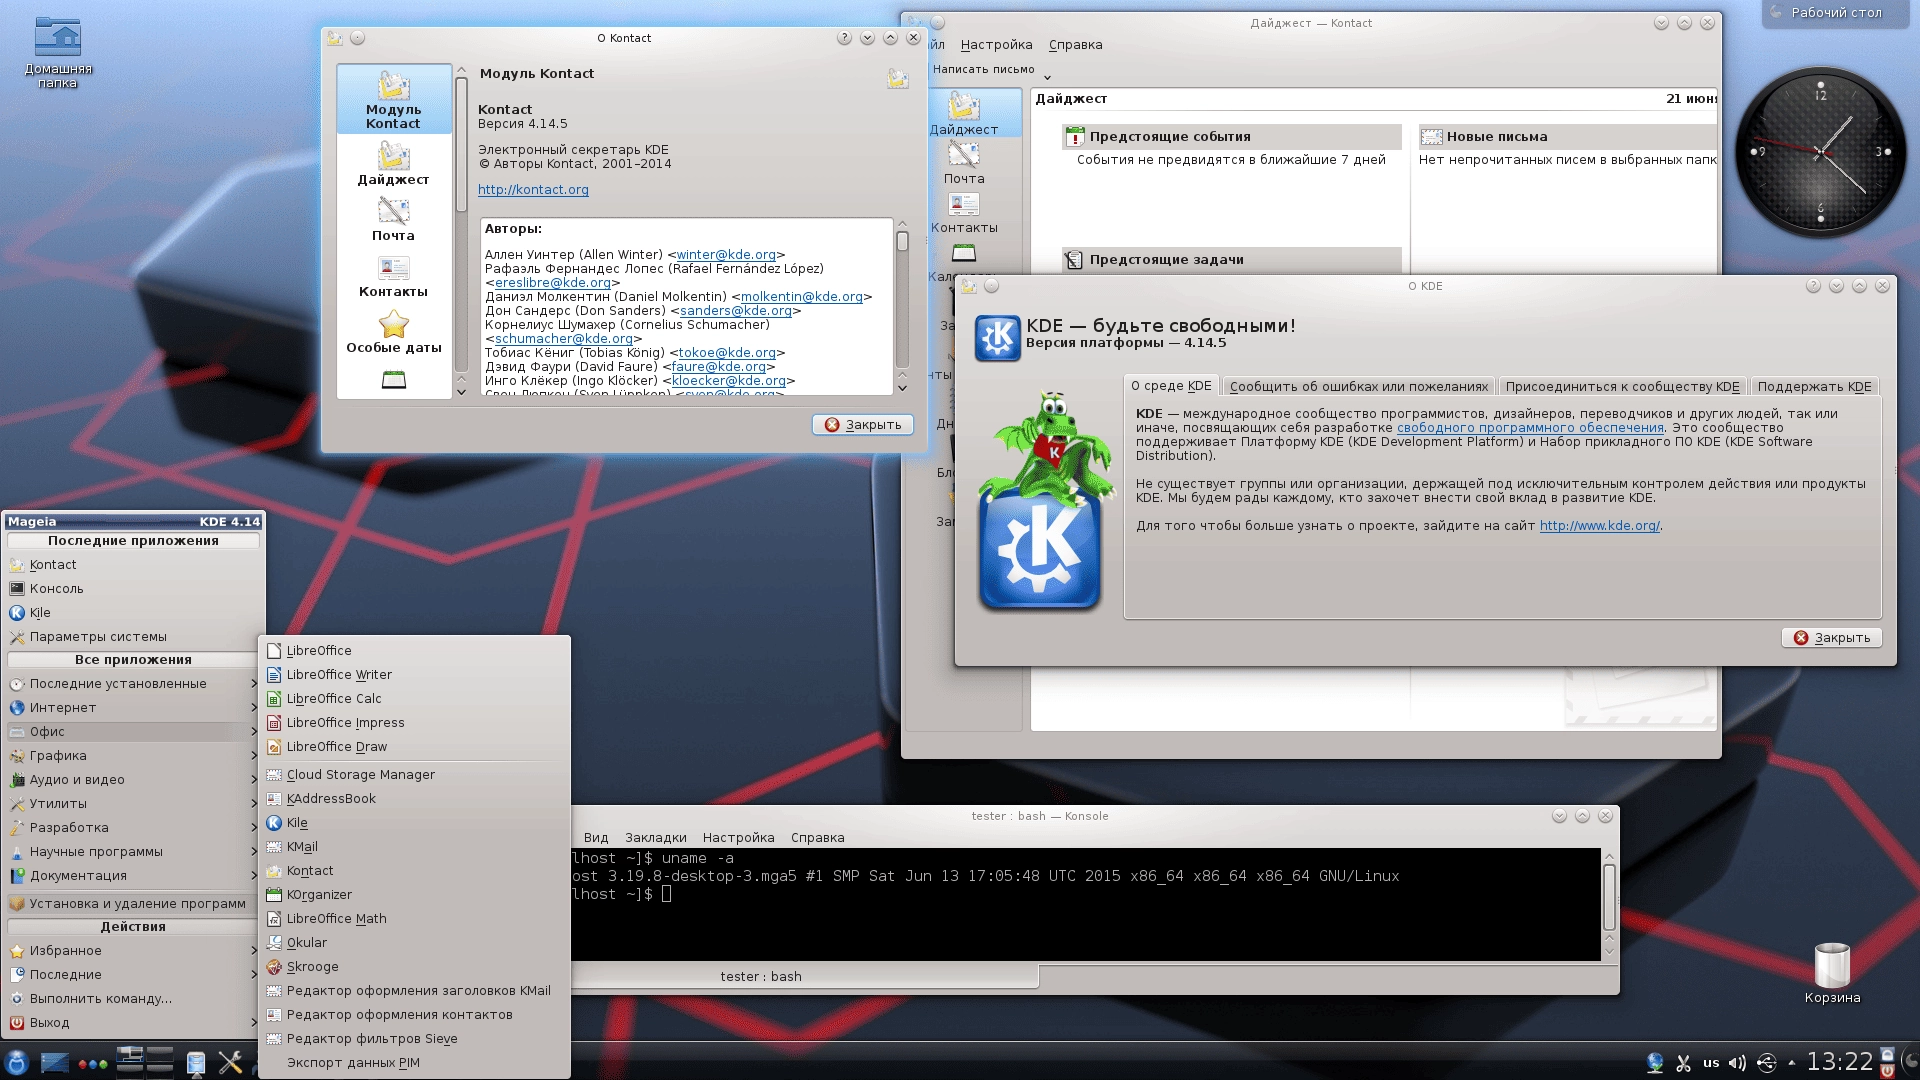Viewport: 1920px width, 1080px height.
Task: Switch to Сообщить об ошибках или пожеланиях tab
Action: 1359,387
